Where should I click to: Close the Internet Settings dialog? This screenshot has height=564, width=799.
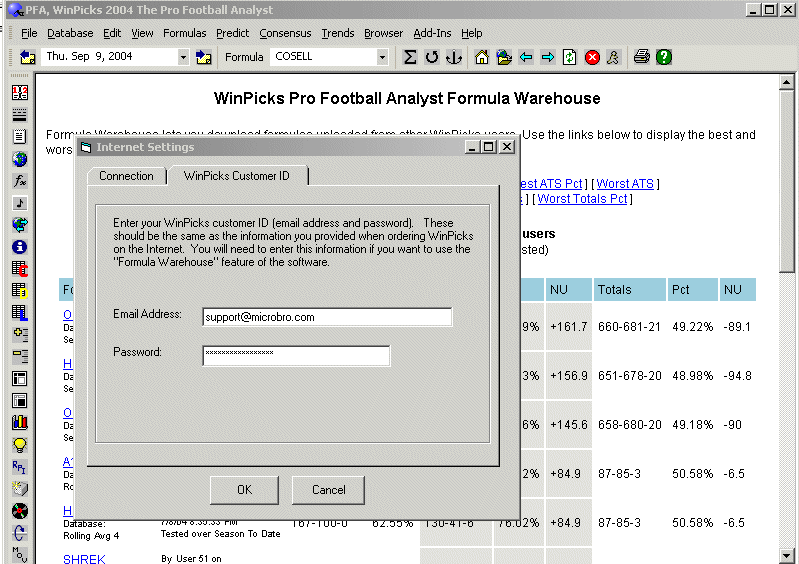(x=507, y=147)
